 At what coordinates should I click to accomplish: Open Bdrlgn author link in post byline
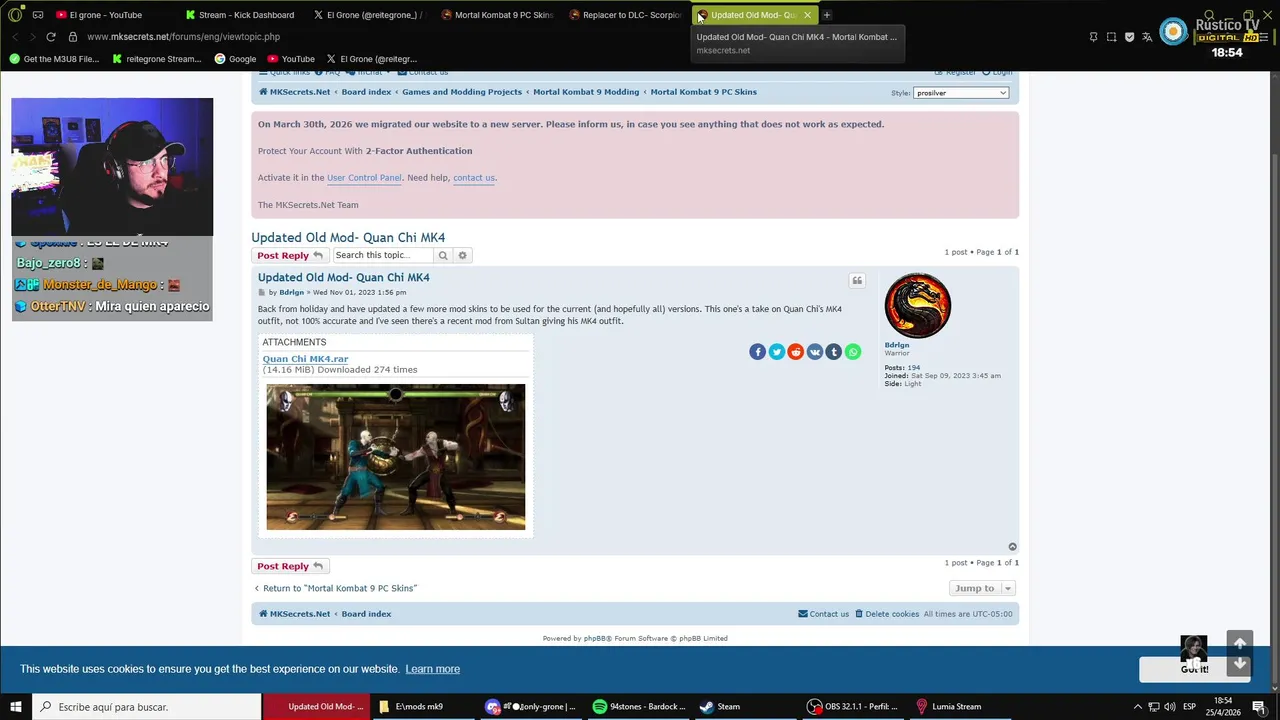pyautogui.click(x=291, y=293)
